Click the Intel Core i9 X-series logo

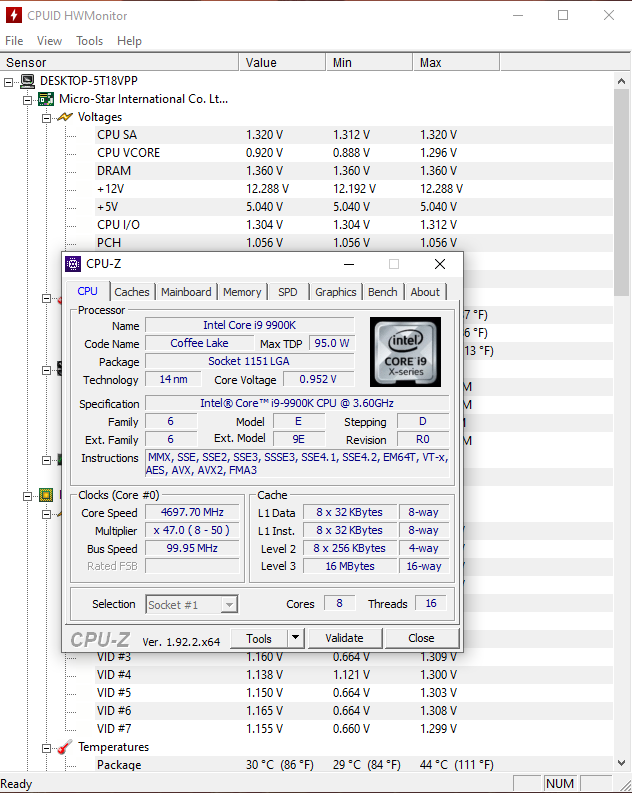(x=405, y=351)
